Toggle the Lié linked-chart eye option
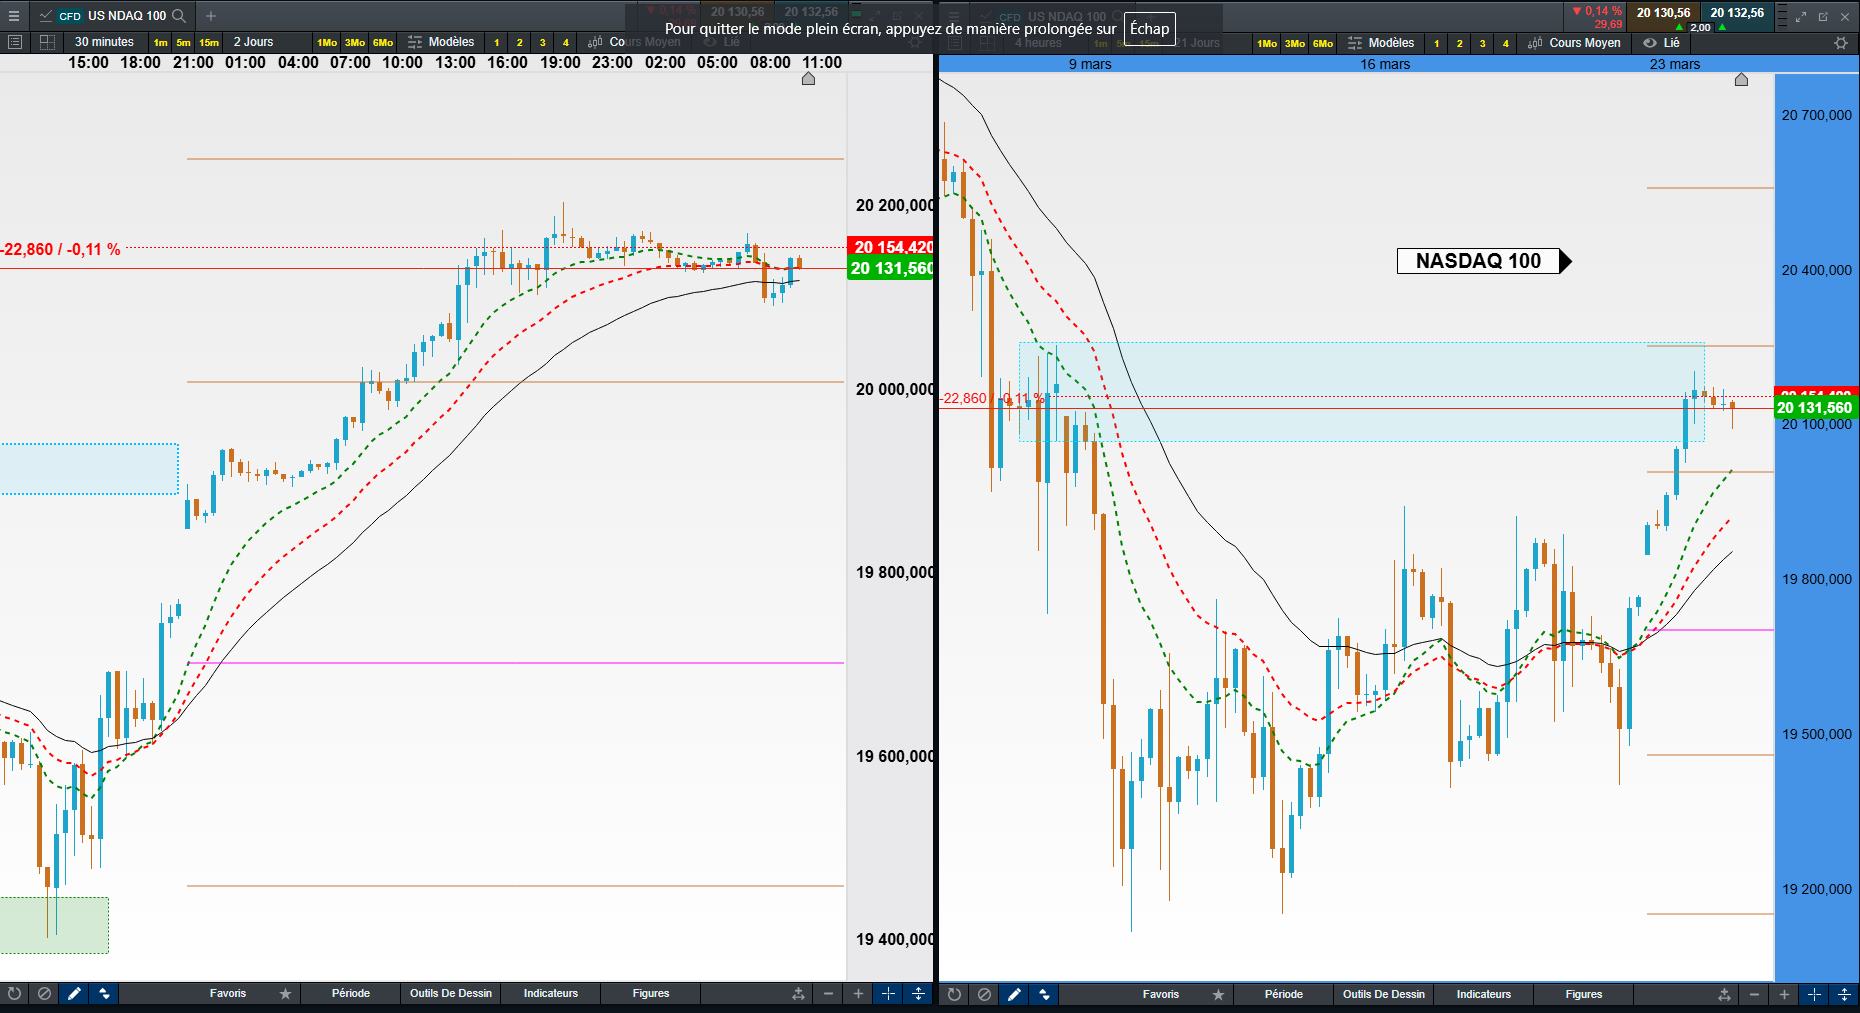 [x=1661, y=43]
